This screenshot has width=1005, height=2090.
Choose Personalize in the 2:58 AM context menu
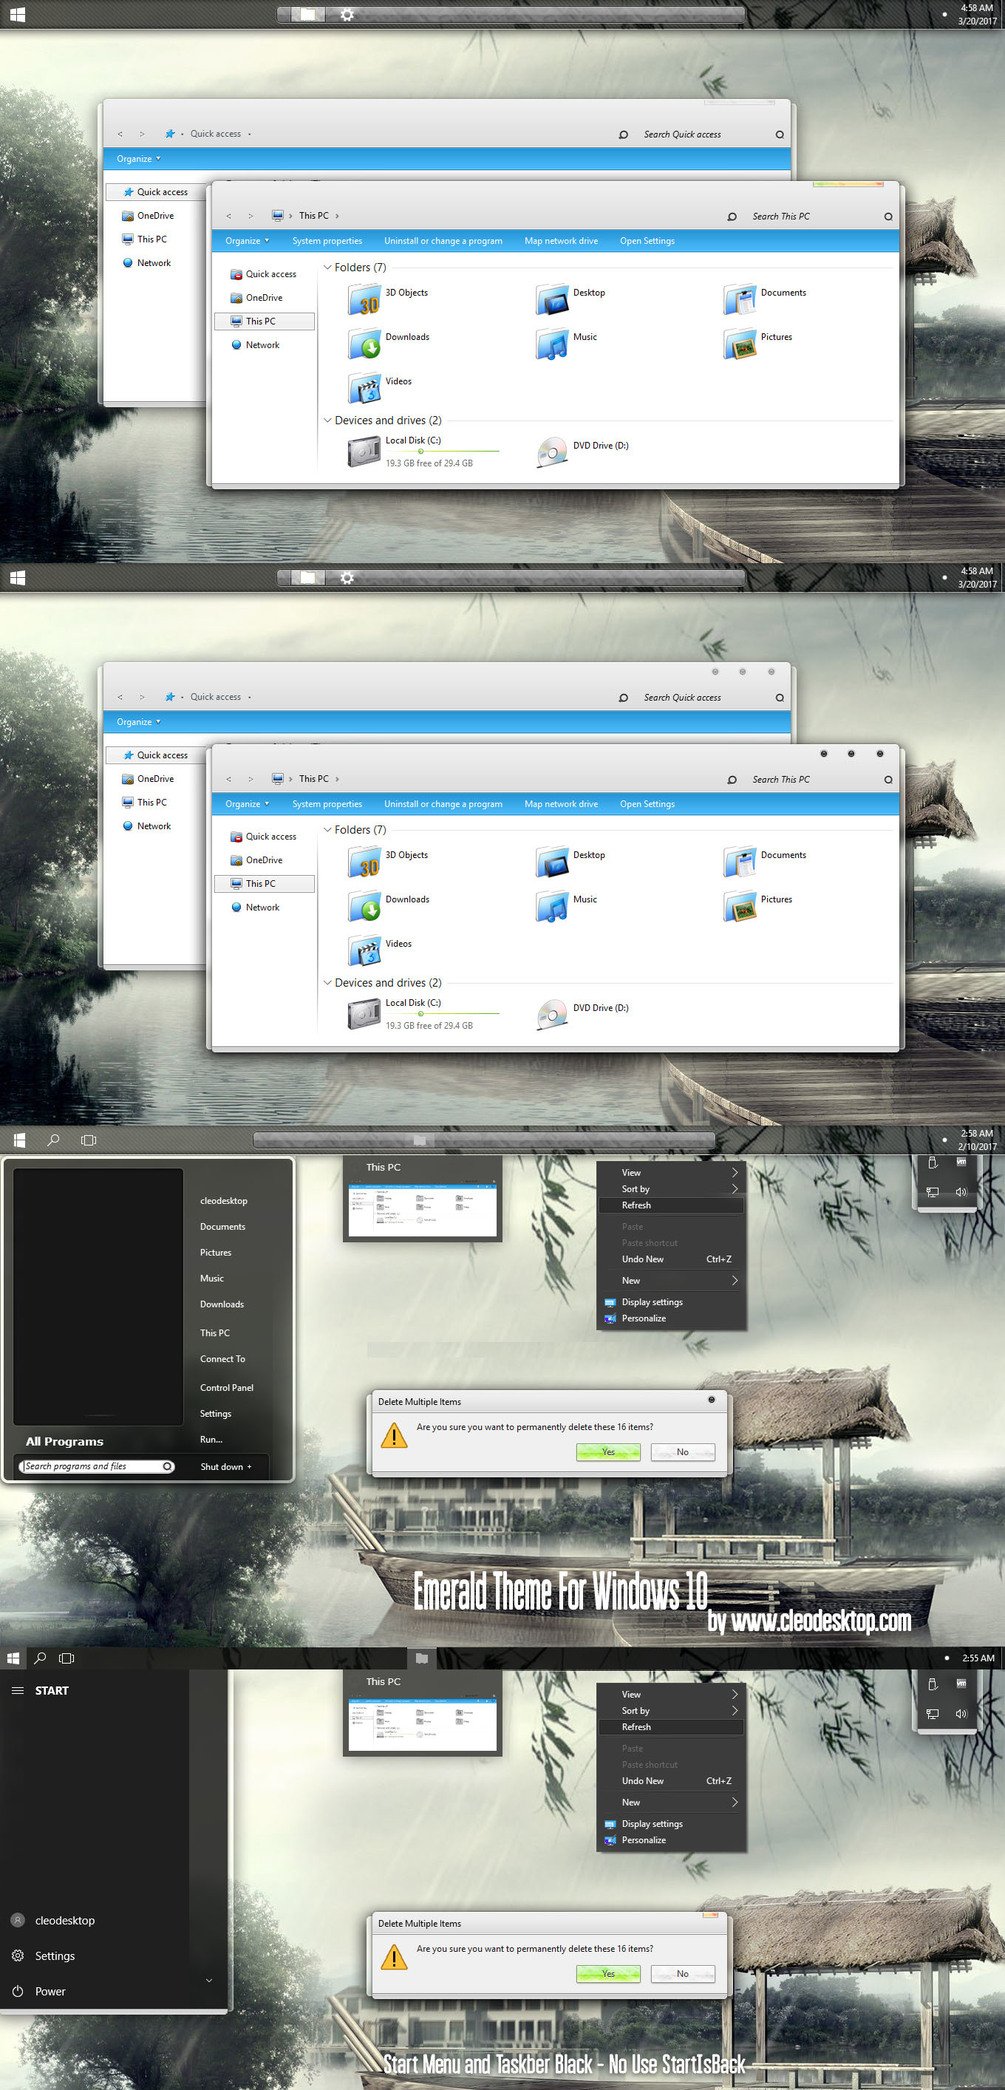click(x=672, y=1318)
